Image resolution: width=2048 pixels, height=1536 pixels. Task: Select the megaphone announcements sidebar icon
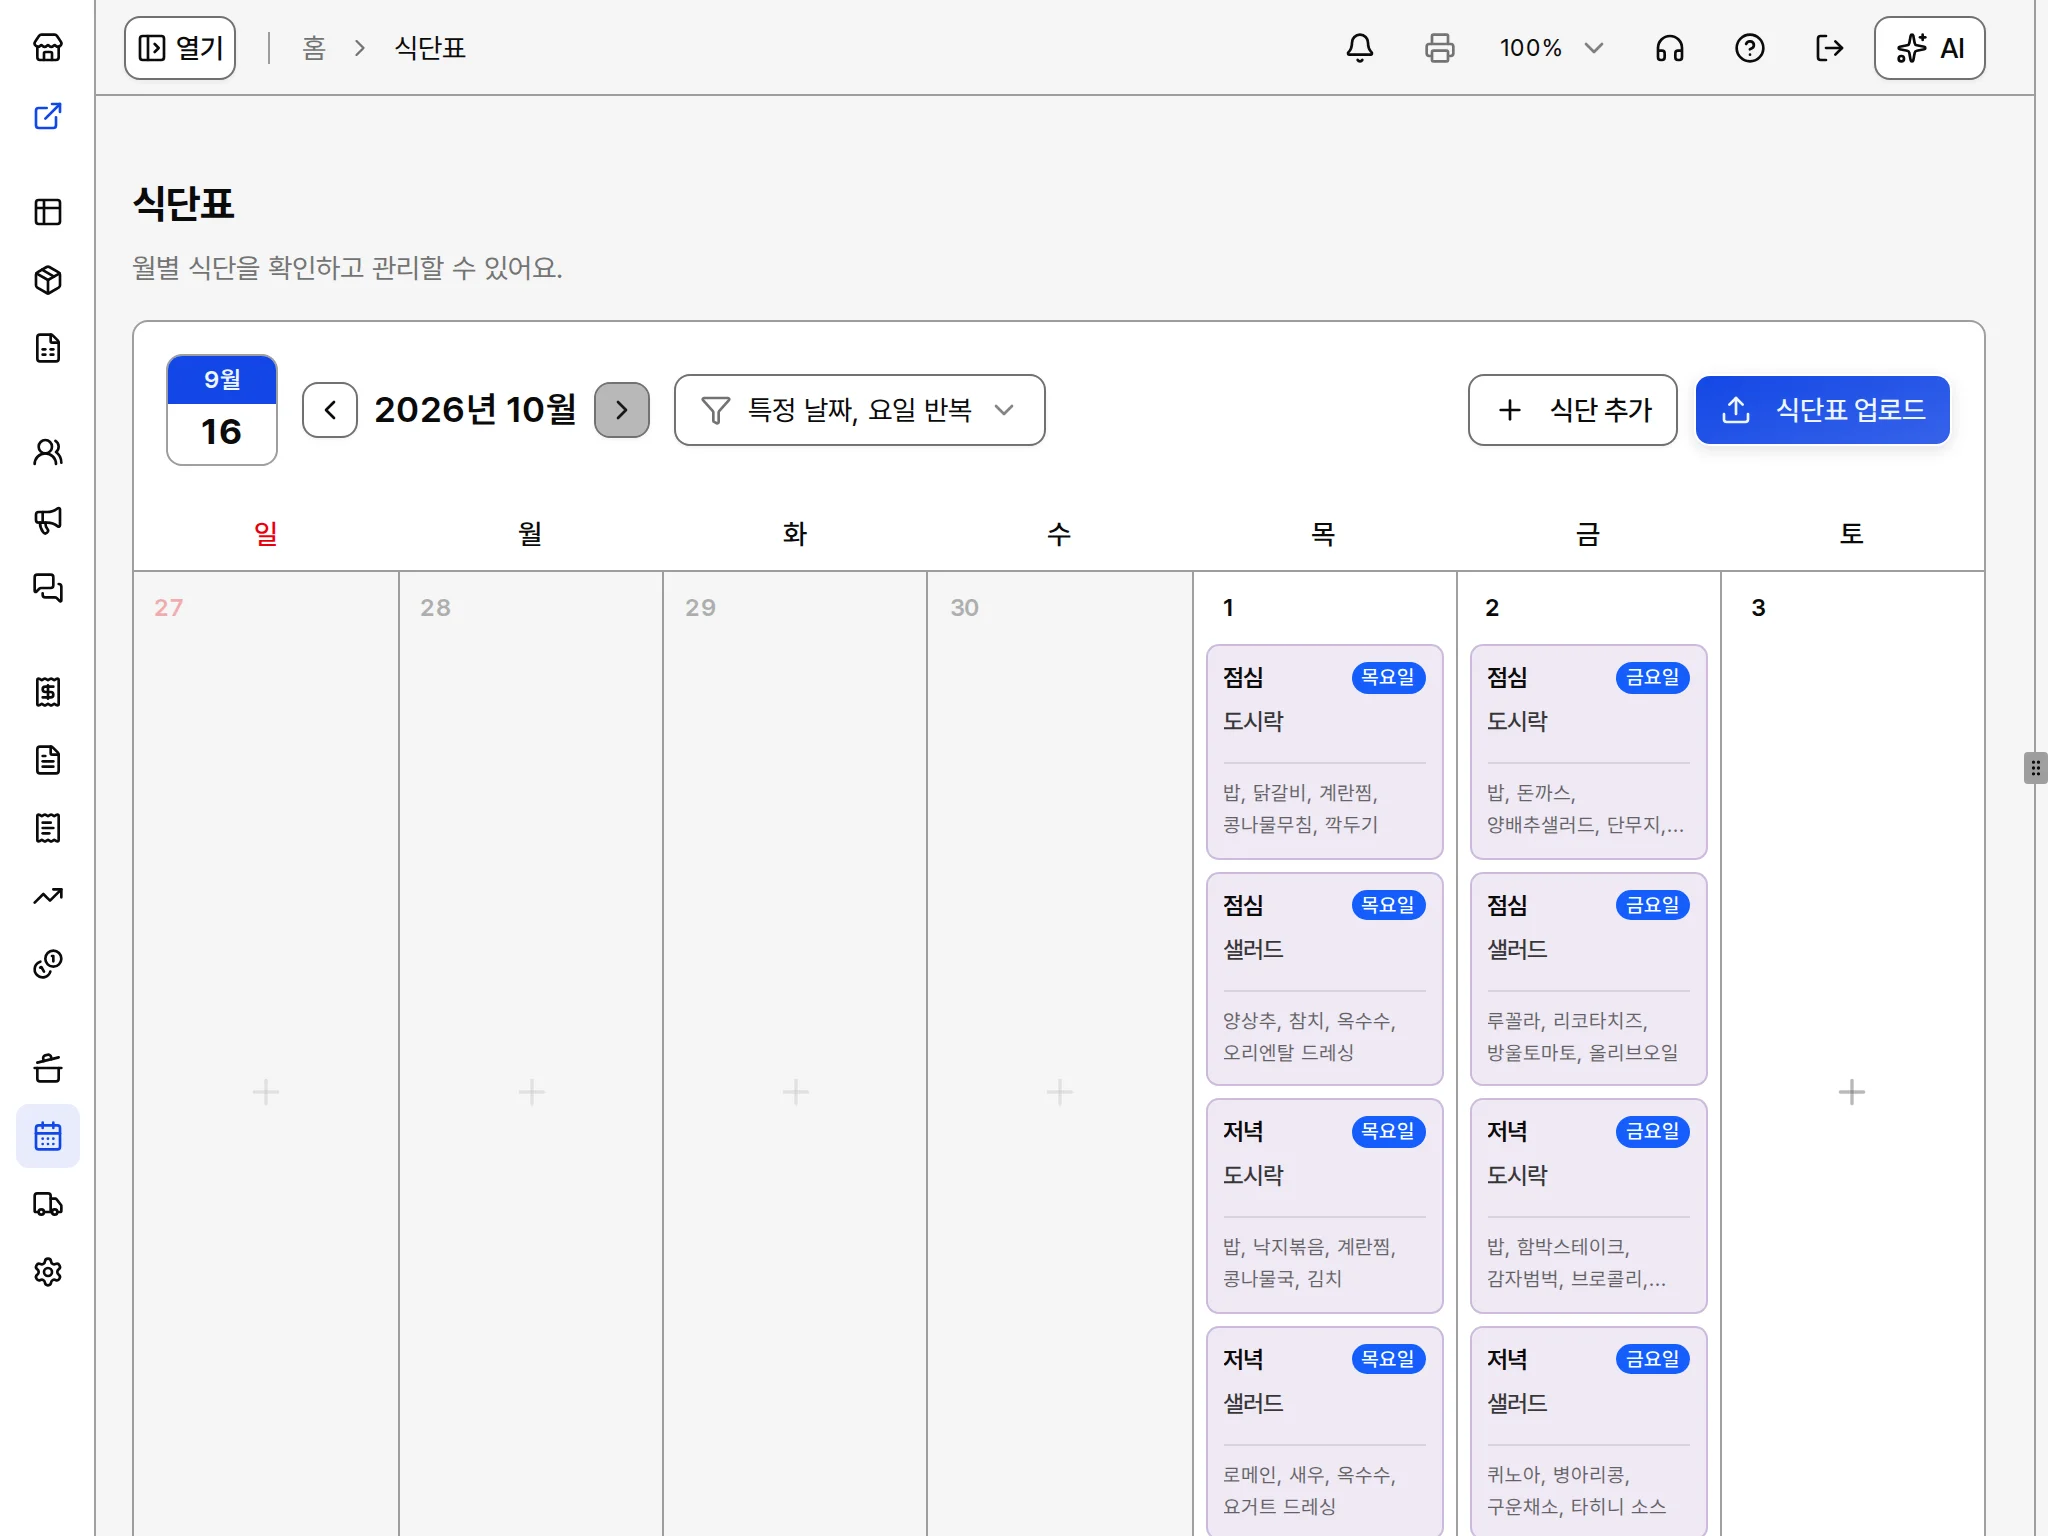[x=48, y=520]
